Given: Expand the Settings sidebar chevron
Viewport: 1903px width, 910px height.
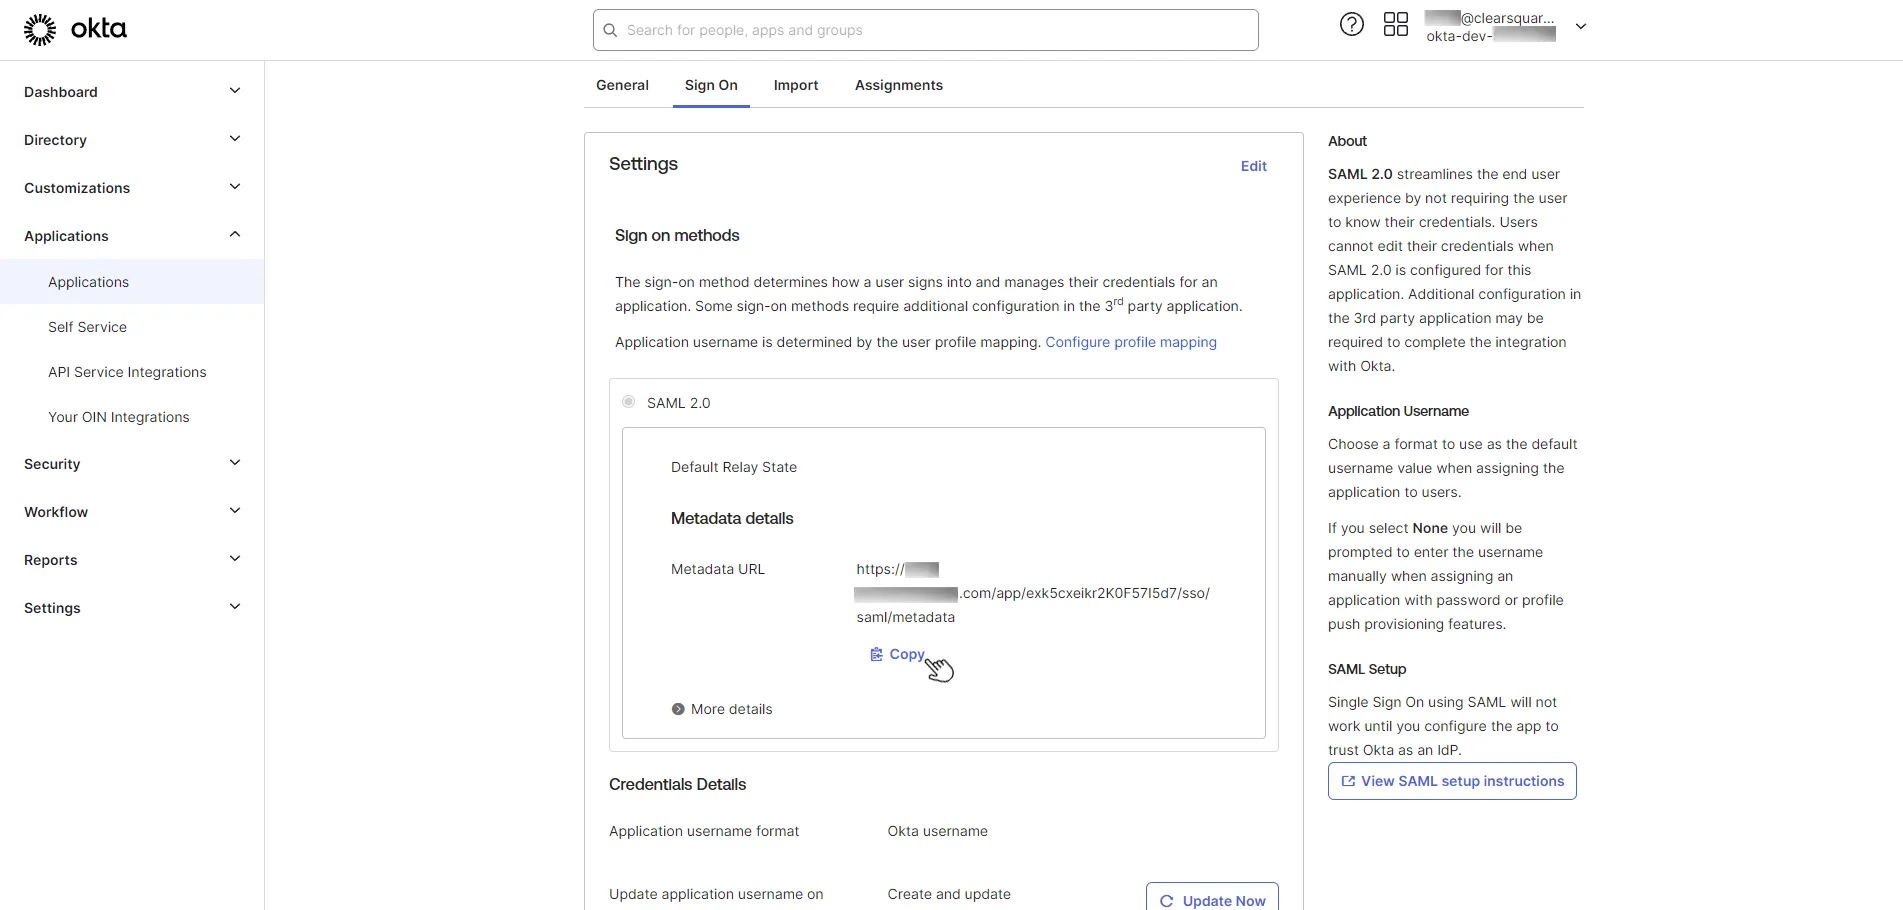Looking at the screenshot, I should coord(235,607).
